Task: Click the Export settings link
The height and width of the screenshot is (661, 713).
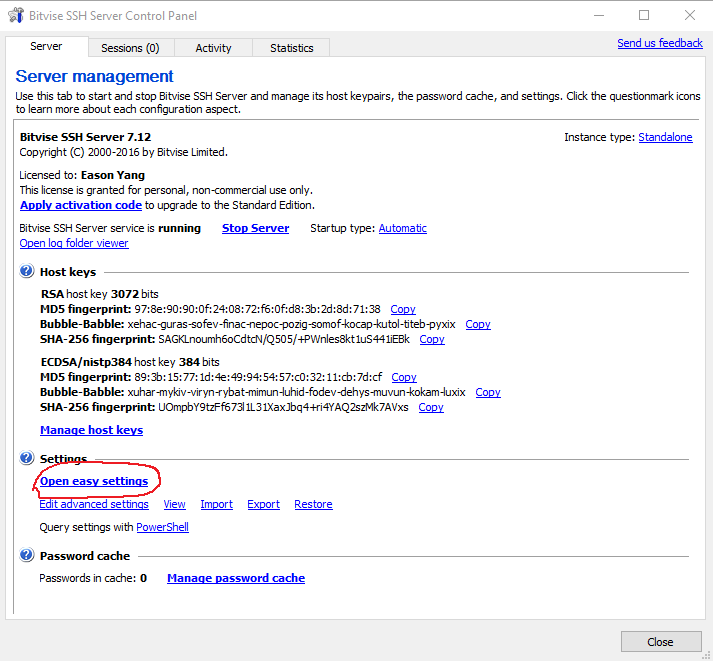Action: coord(263,504)
